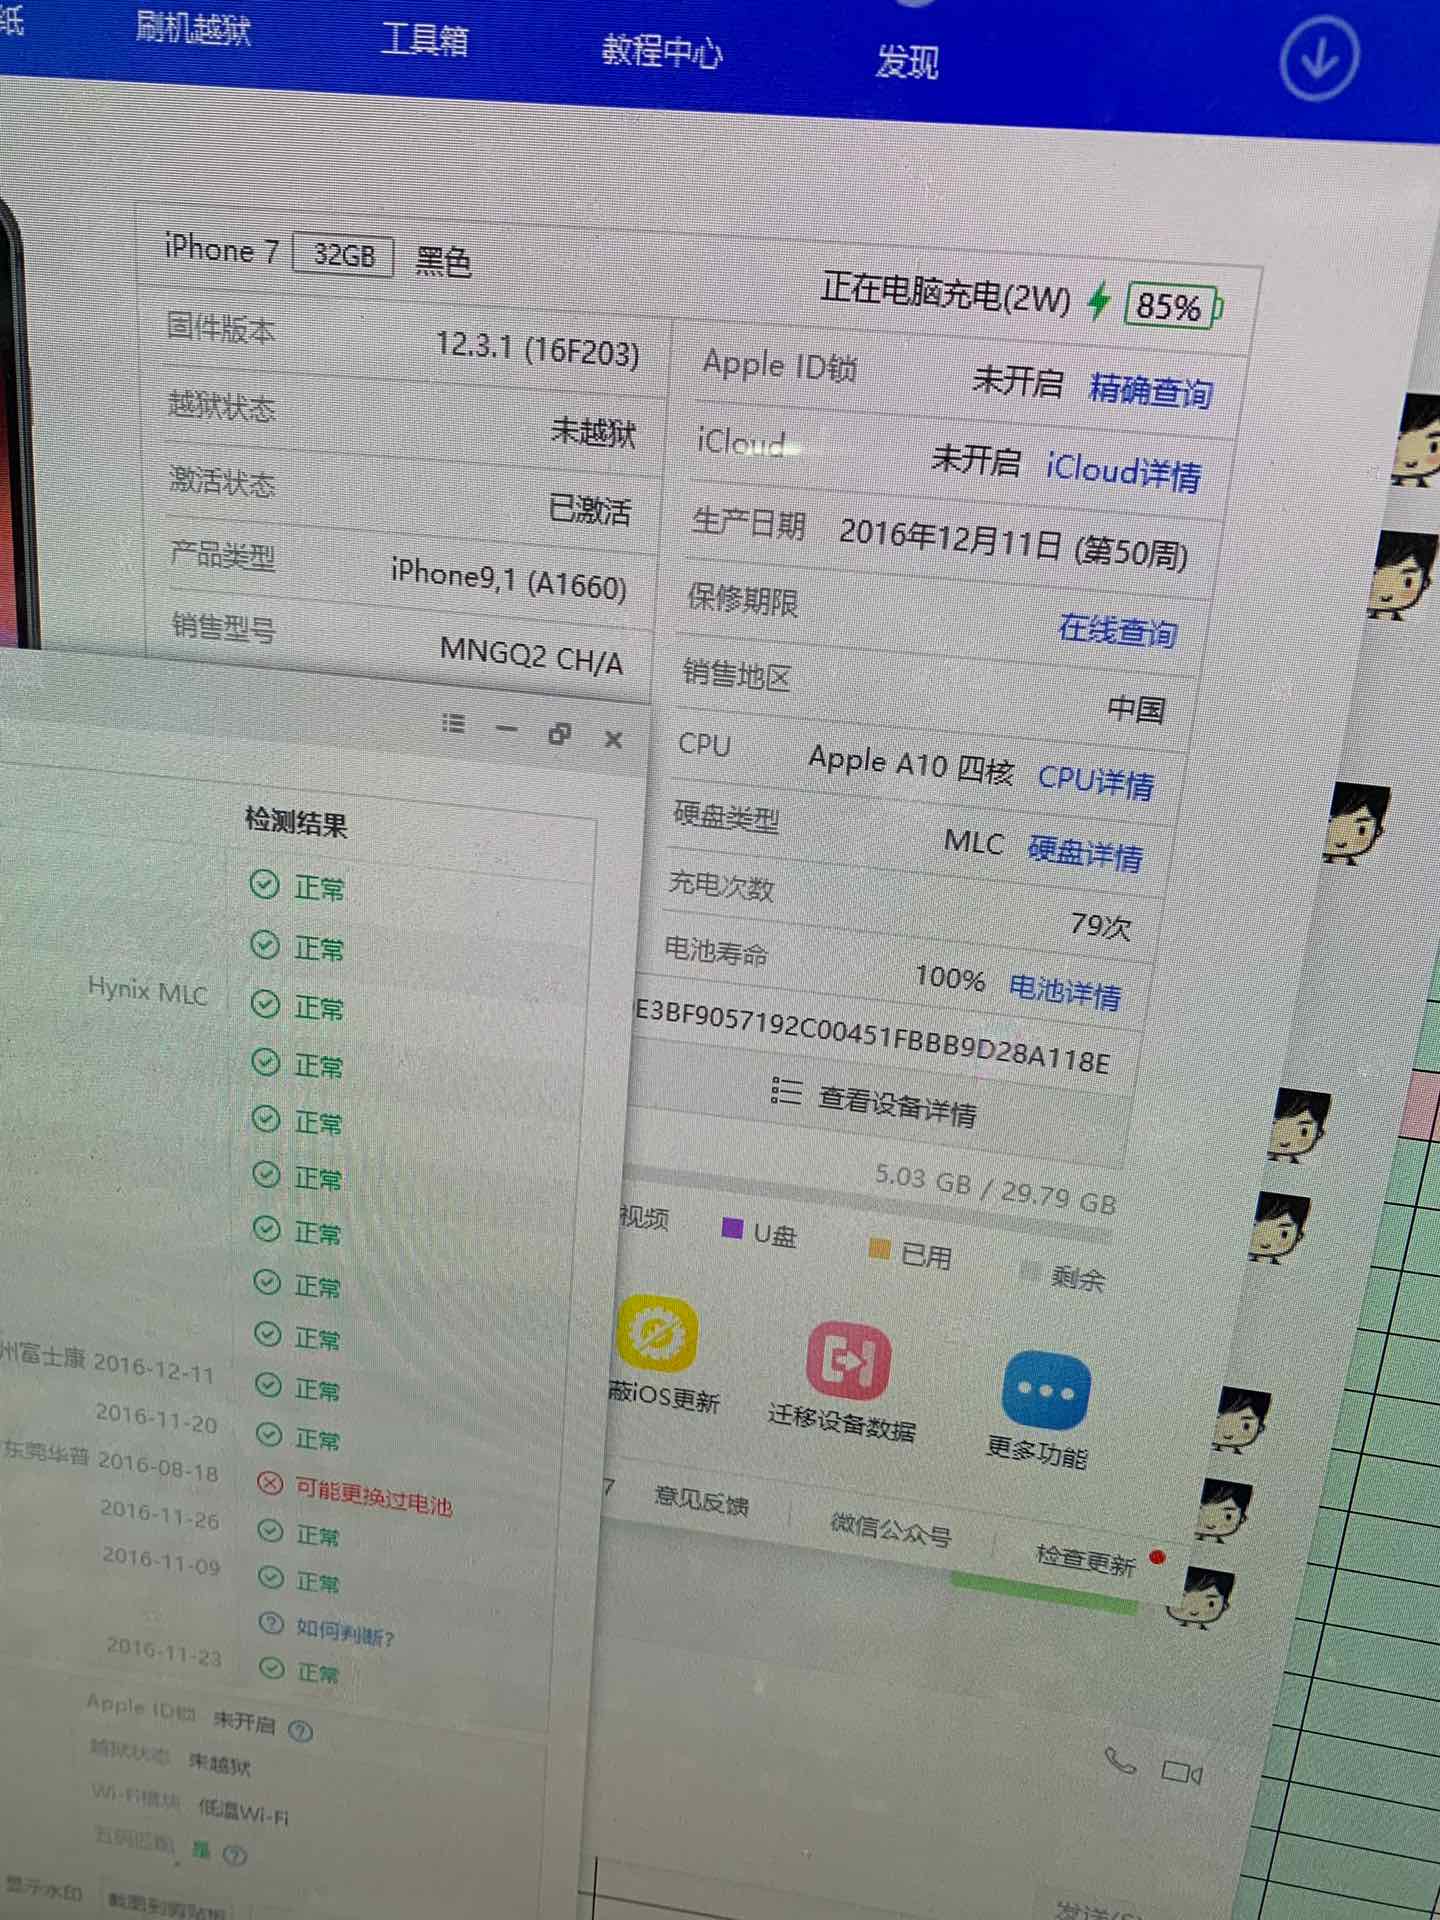The height and width of the screenshot is (1920, 1440).
Task: Click the production date 2016年12月11日
Action: click(949, 540)
